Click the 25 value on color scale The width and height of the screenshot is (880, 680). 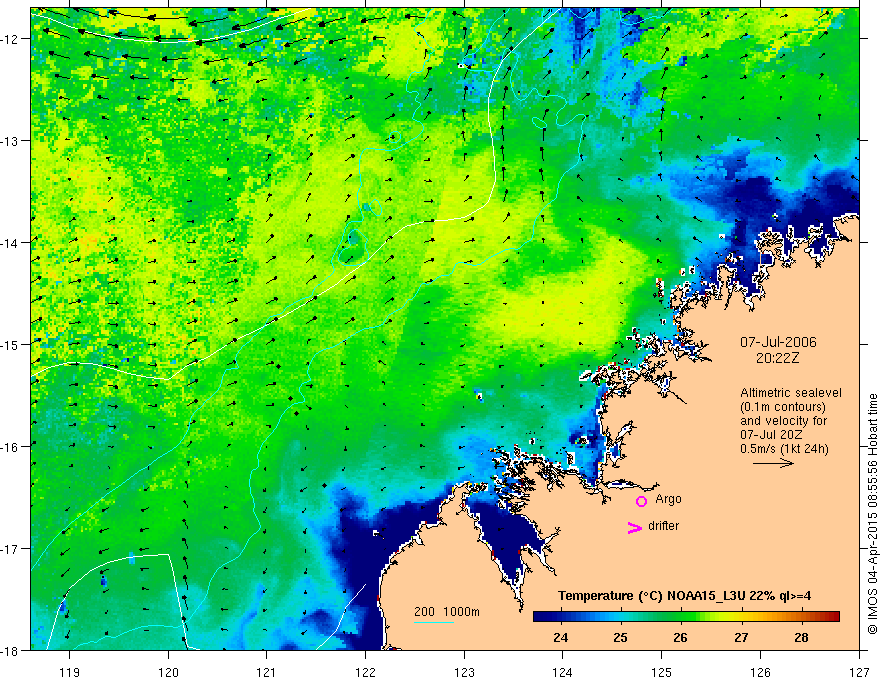coord(620,637)
